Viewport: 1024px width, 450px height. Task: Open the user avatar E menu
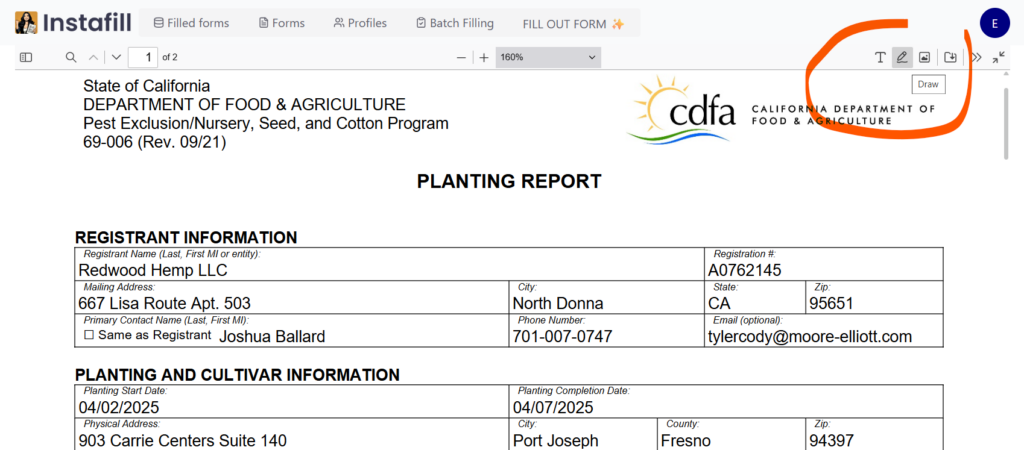(995, 24)
